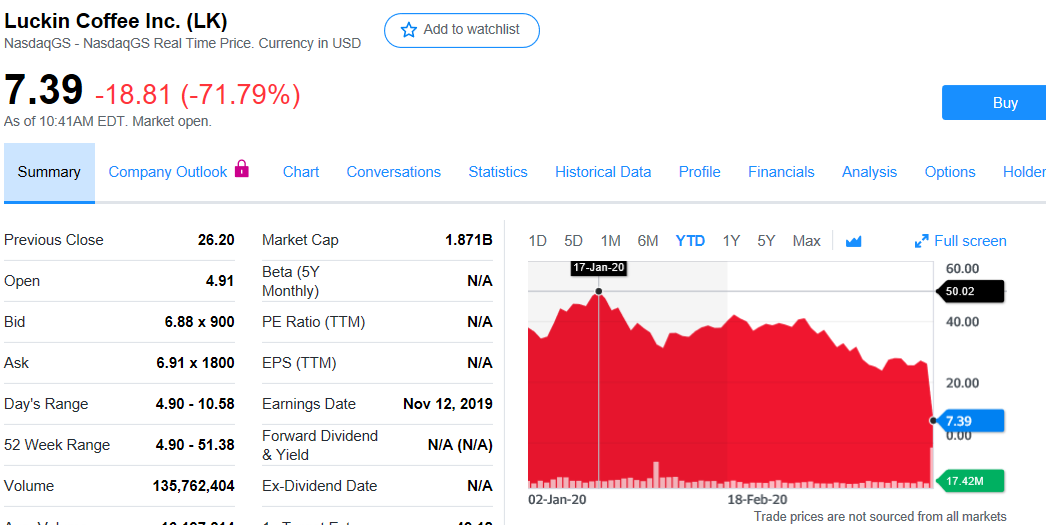
Task: Go to the Options tab
Action: pos(950,173)
